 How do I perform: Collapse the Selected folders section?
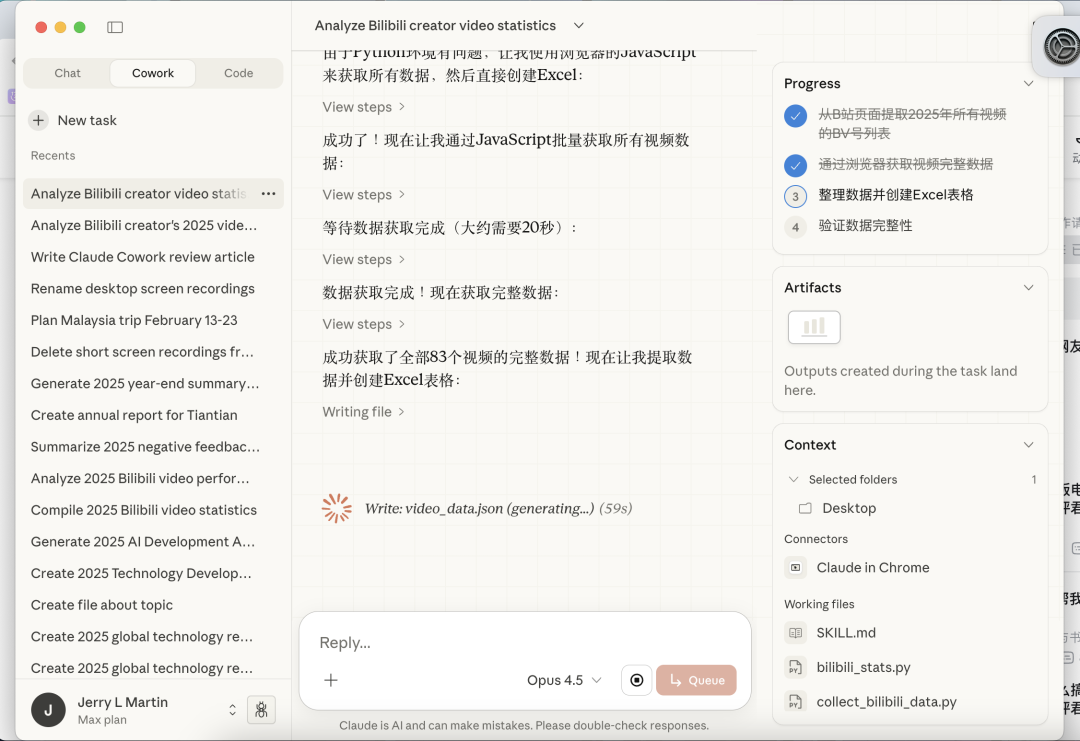coord(794,480)
